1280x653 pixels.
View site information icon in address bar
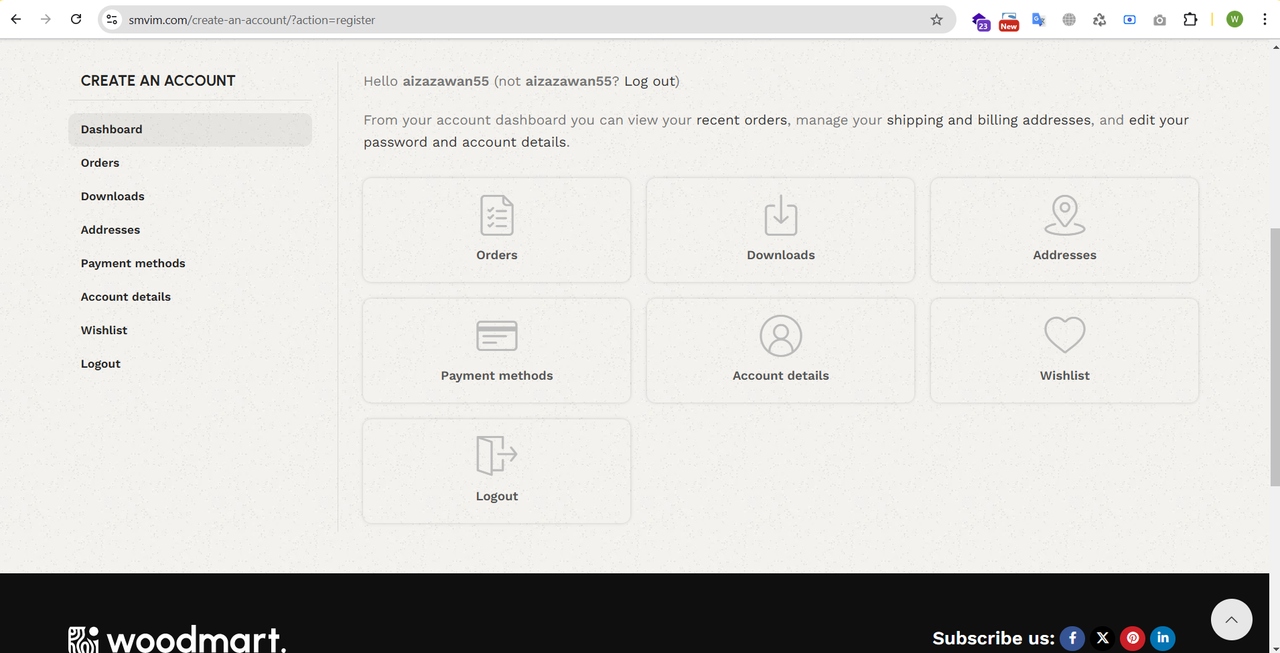coord(112,19)
